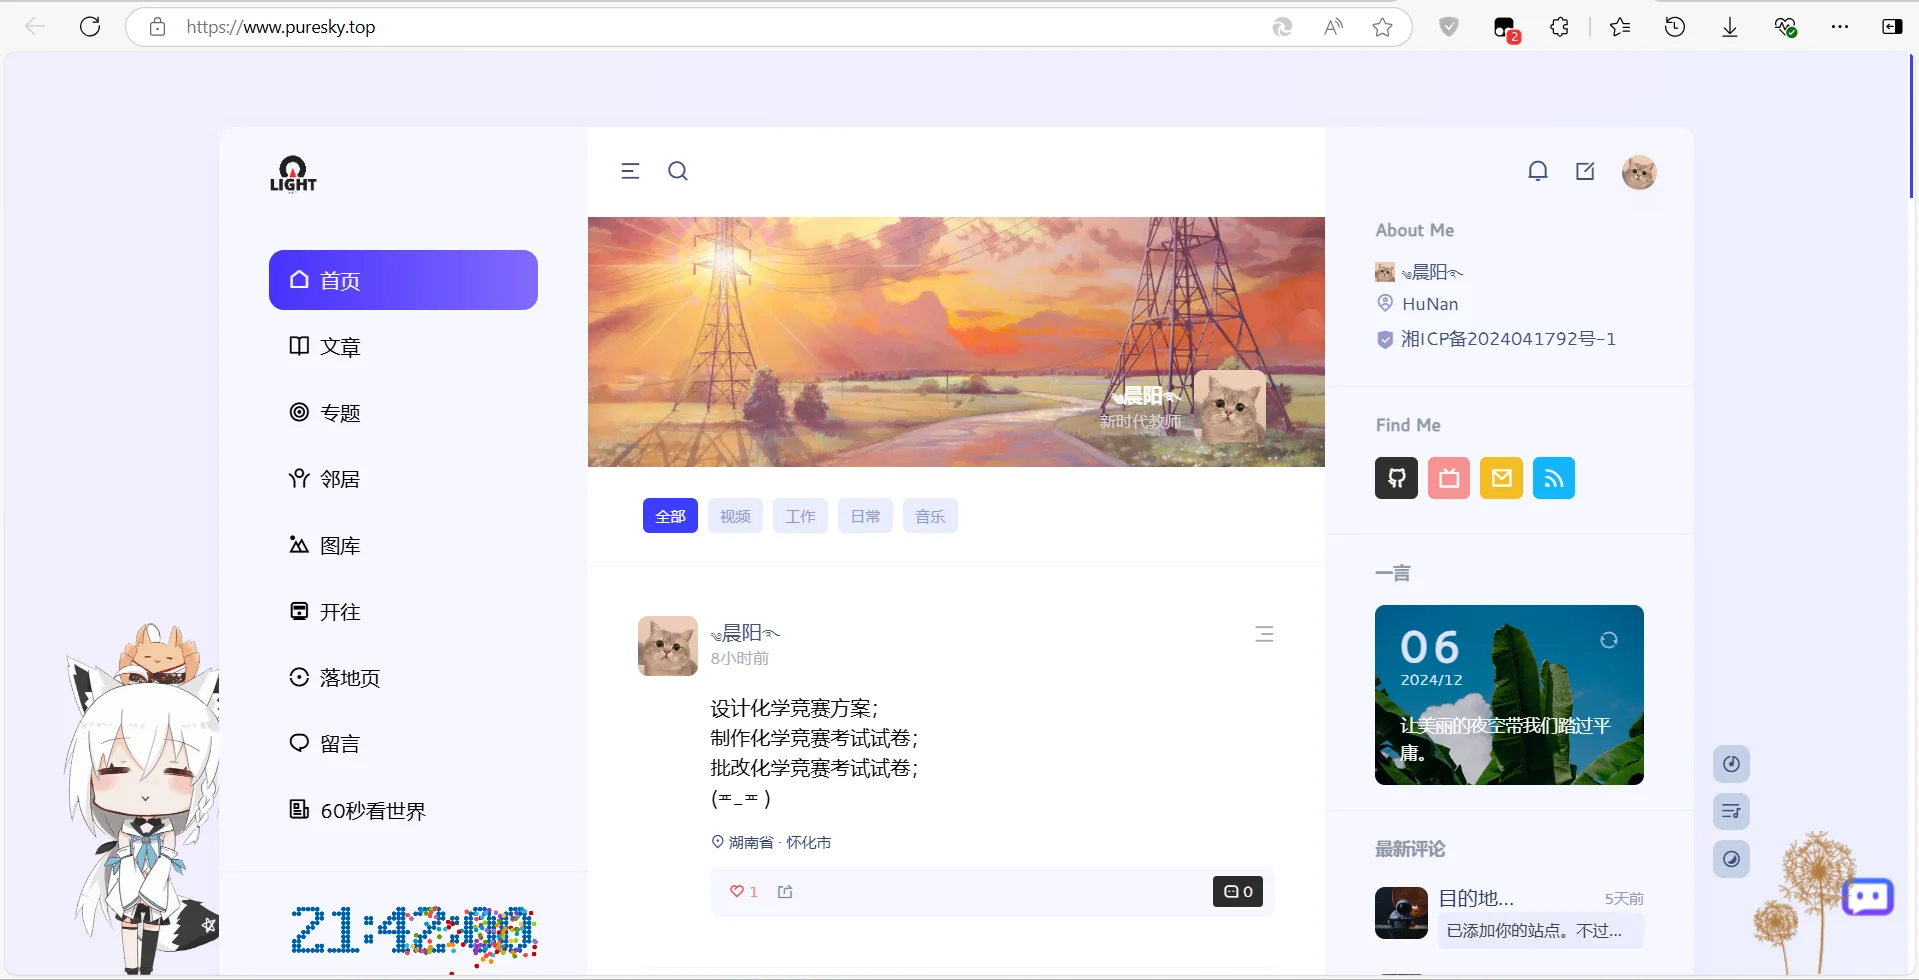The width and height of the screenshot is (1919, 980).
Task: Collapse sidebar with hamburger menu icon
Action: (x=630, y=171)
